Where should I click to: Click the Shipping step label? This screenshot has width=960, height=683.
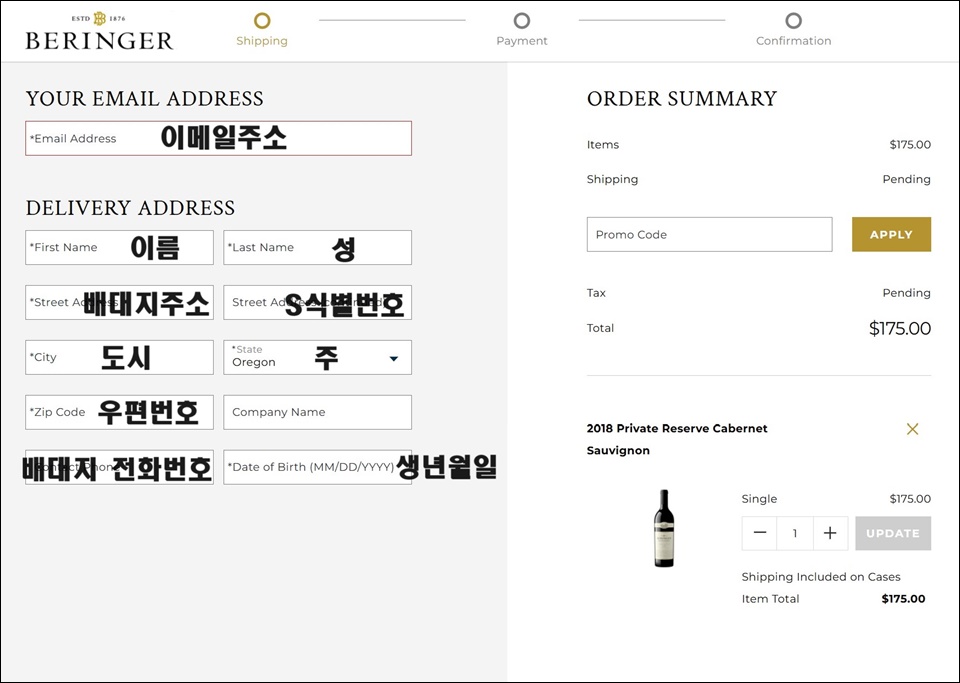(262, 41)
